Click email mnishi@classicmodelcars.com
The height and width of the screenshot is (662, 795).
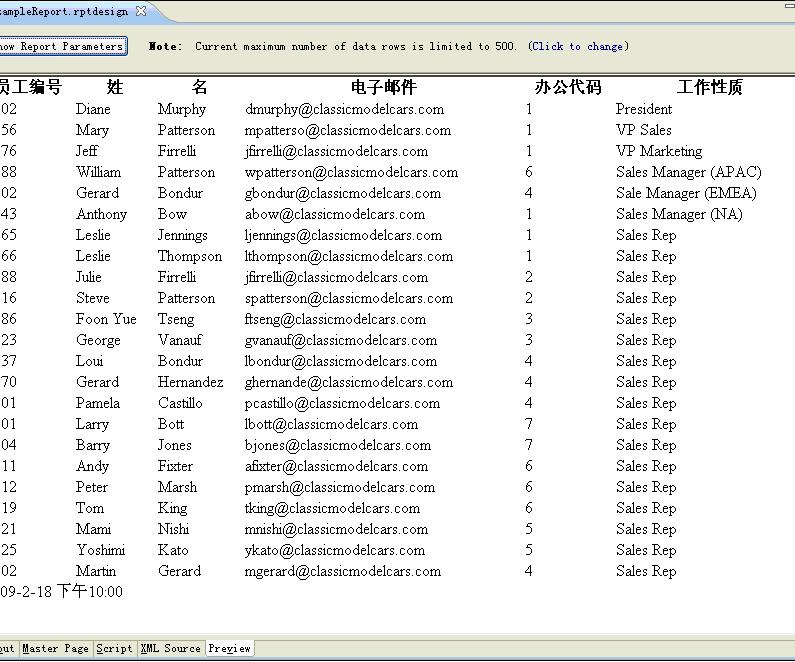[336, 529]
